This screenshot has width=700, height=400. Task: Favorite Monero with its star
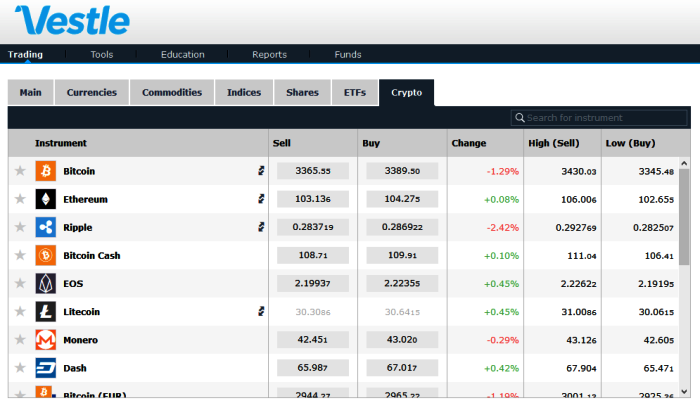click(x=20, y=339)
